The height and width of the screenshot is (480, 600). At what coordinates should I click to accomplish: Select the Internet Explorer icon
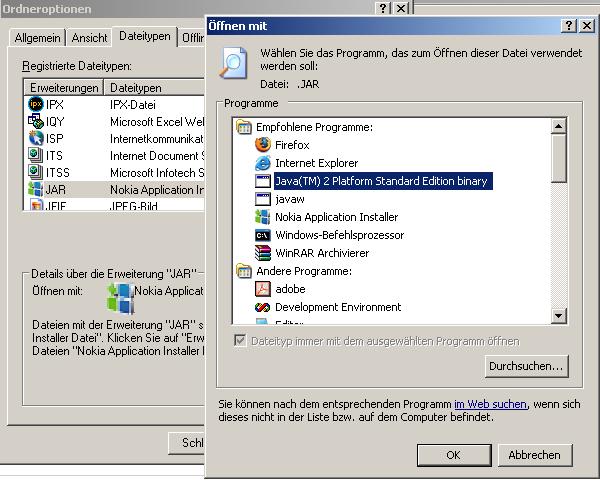pyautogui.click(x=263, y=163)
